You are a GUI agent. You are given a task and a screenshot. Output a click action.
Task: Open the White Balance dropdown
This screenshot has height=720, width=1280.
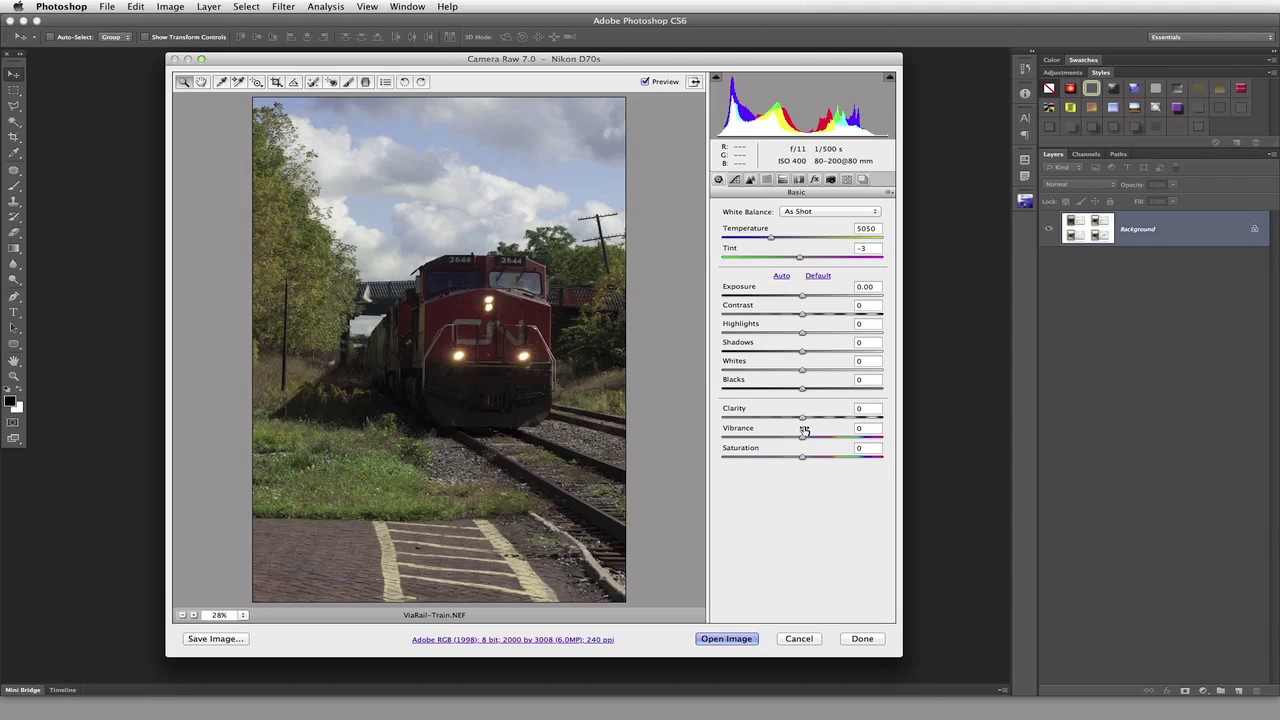(x=830, y=212)
